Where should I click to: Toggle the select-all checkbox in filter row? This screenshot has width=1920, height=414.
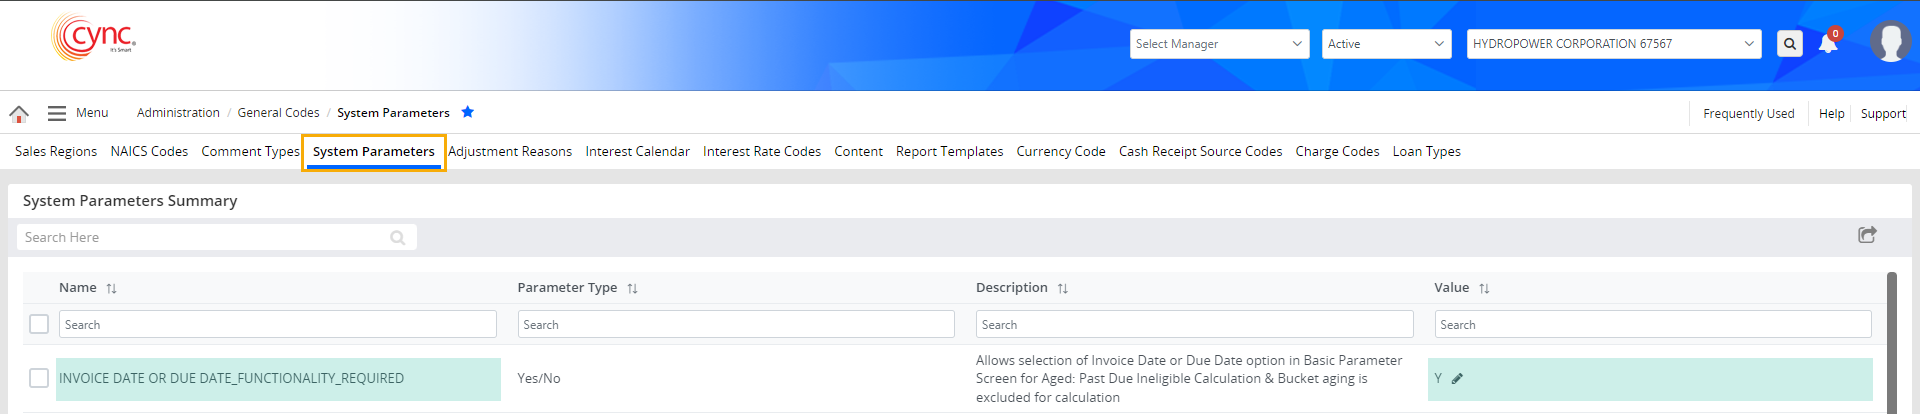pyautogui.click(x=39, y=324)
